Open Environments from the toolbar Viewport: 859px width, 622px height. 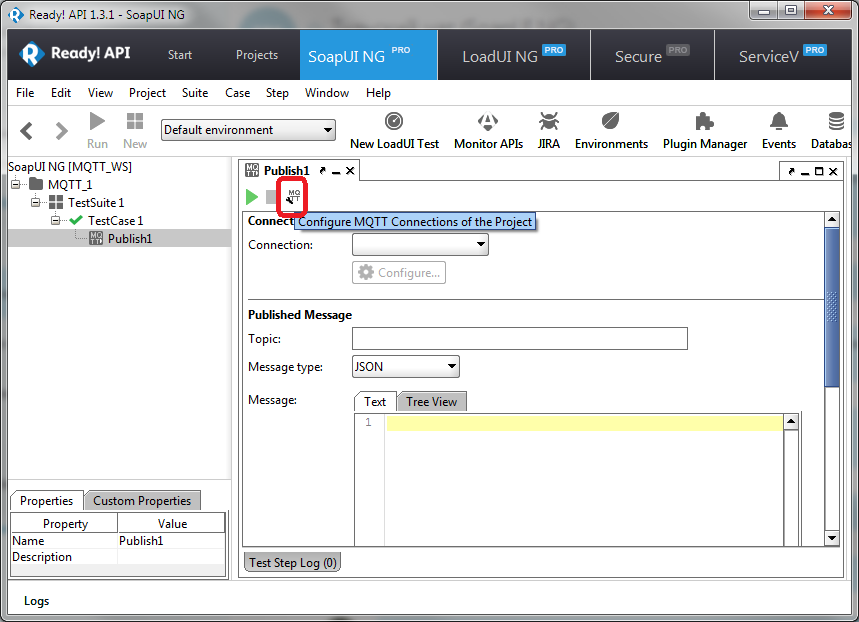(x=611, y=131)
